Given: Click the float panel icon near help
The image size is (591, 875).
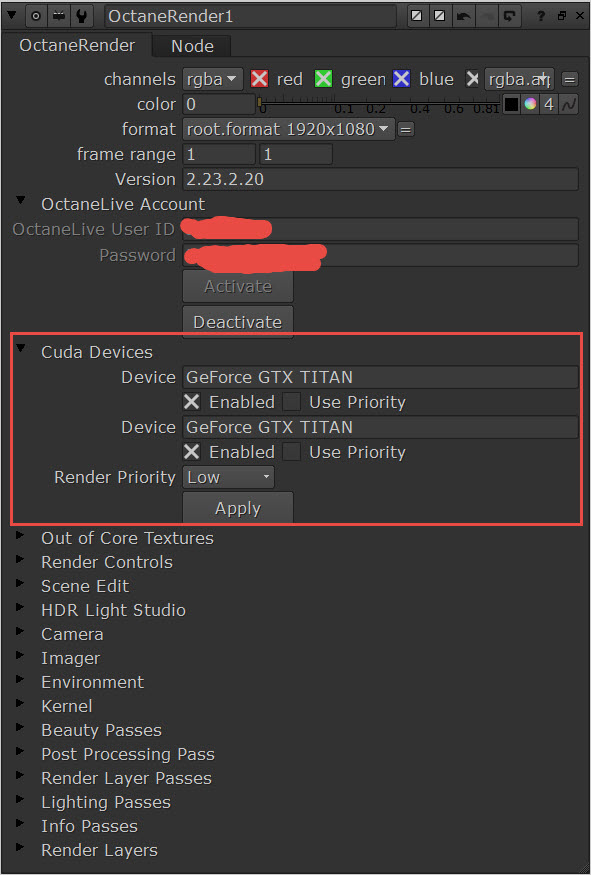Looking at the screenshot, I should coord(561,16).
